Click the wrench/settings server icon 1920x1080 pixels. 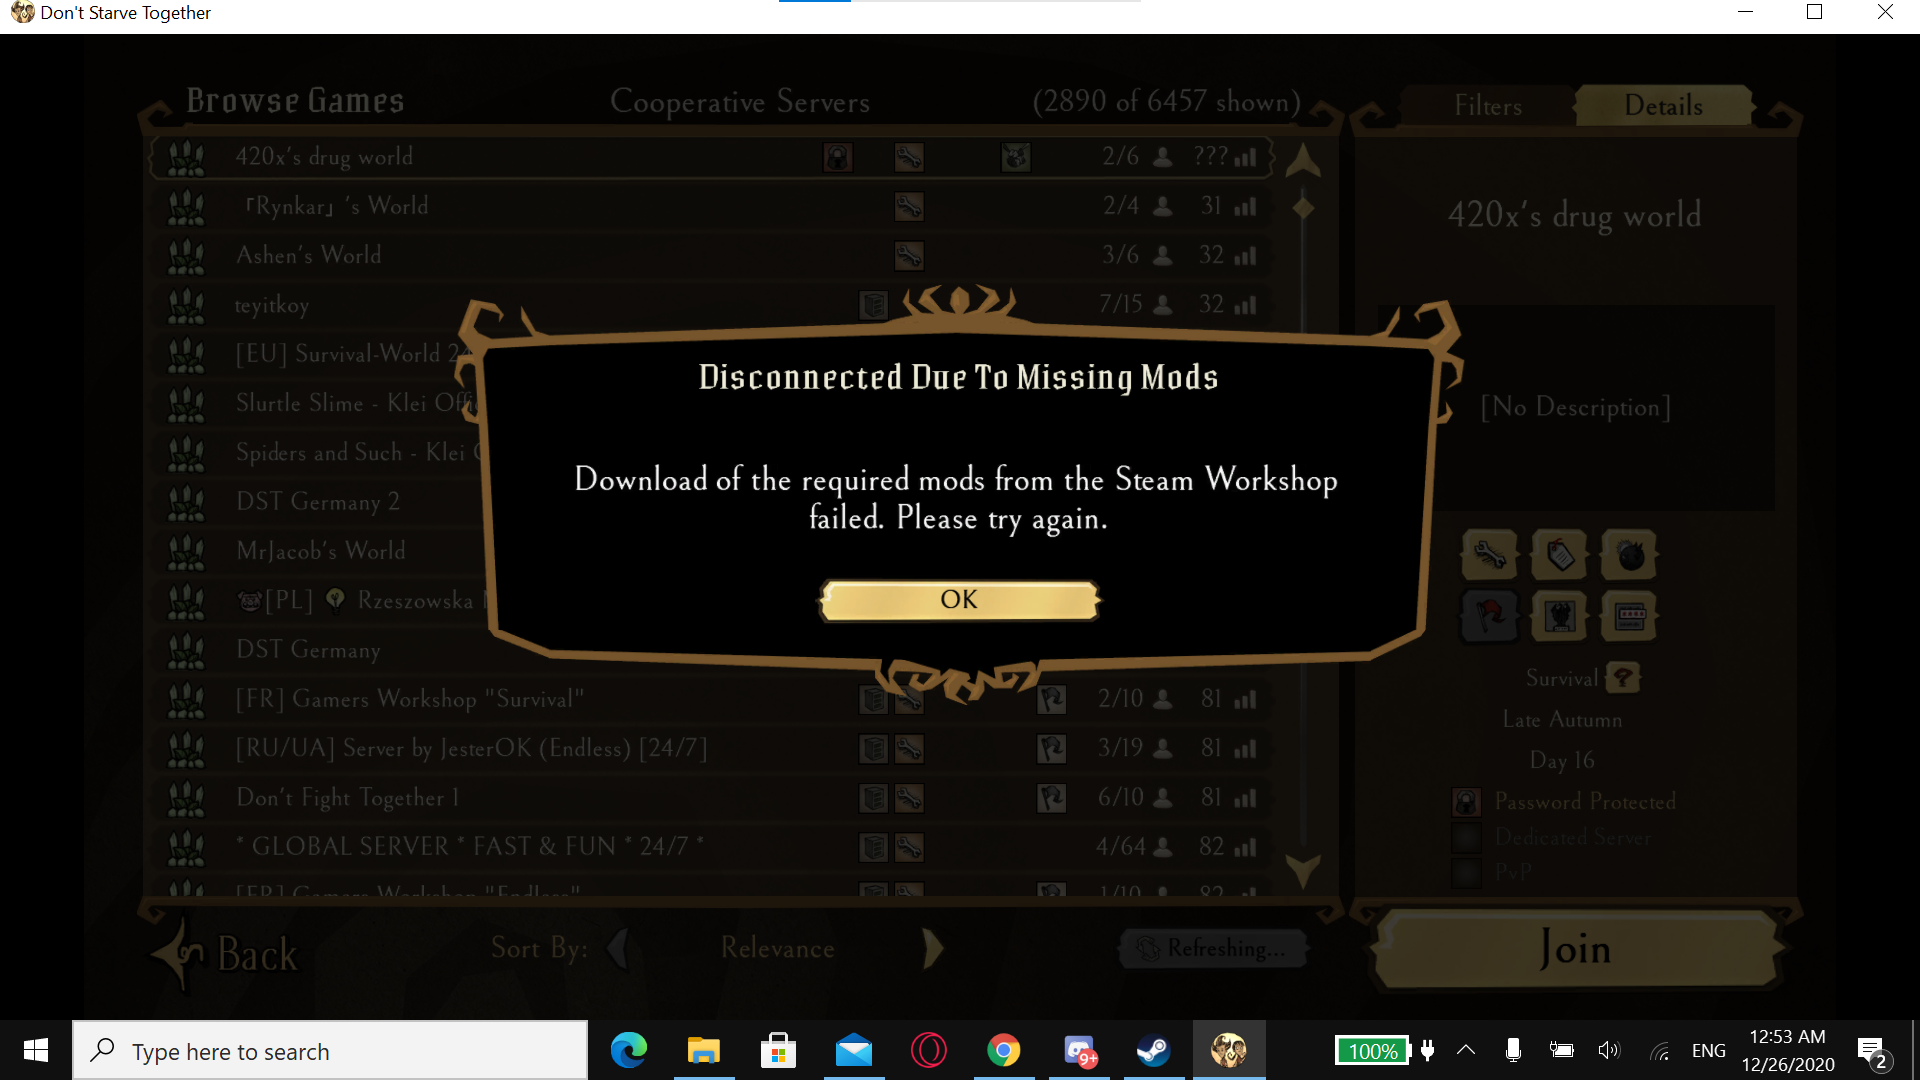click(x=1489, y=554)
